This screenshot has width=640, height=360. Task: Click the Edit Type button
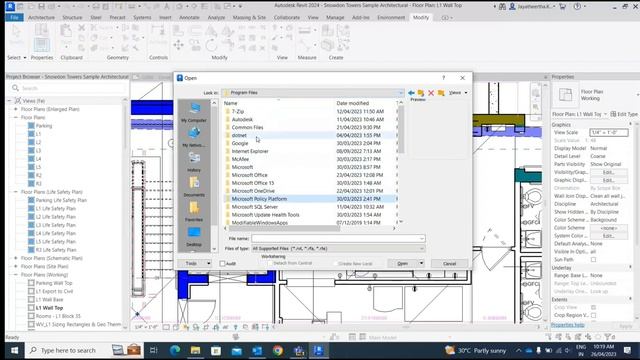[624, 114]
